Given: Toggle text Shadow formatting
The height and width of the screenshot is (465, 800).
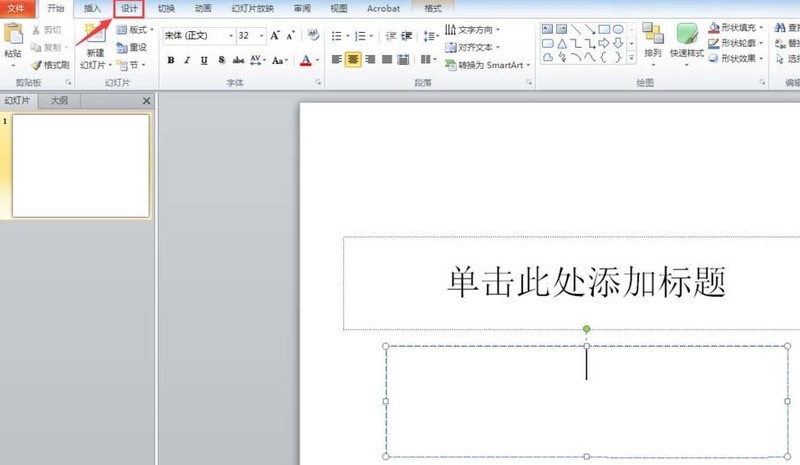Looking at the screenshot, I should pos(221,60).
